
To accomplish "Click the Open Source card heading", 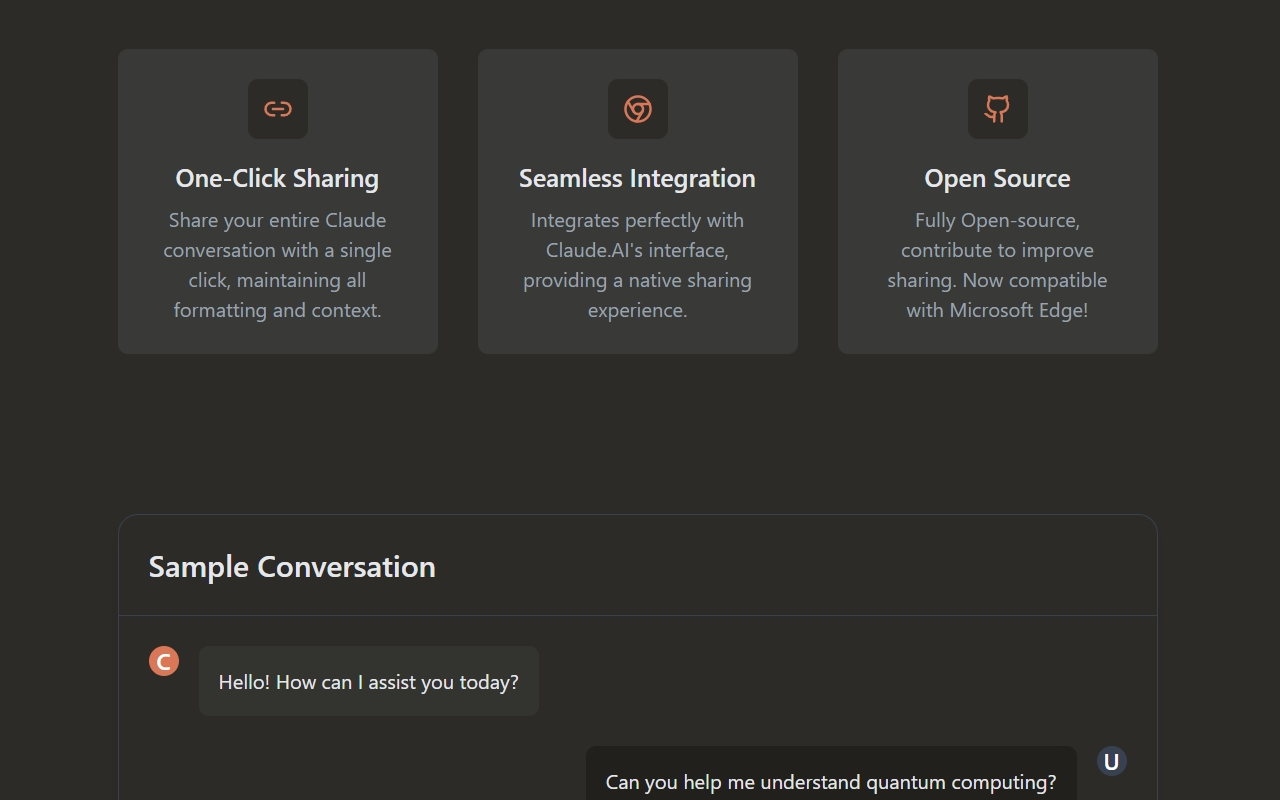I will (997, 178).
